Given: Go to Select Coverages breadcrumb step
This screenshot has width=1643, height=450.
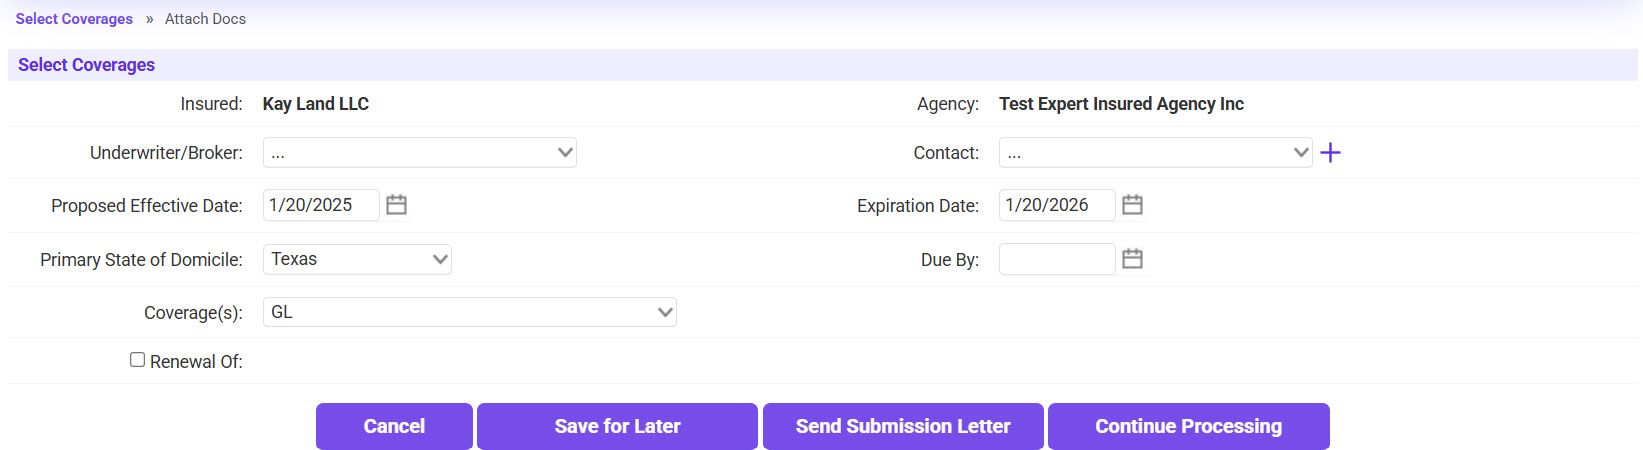Looking at the screenshot, I should (x=74, y=19).
